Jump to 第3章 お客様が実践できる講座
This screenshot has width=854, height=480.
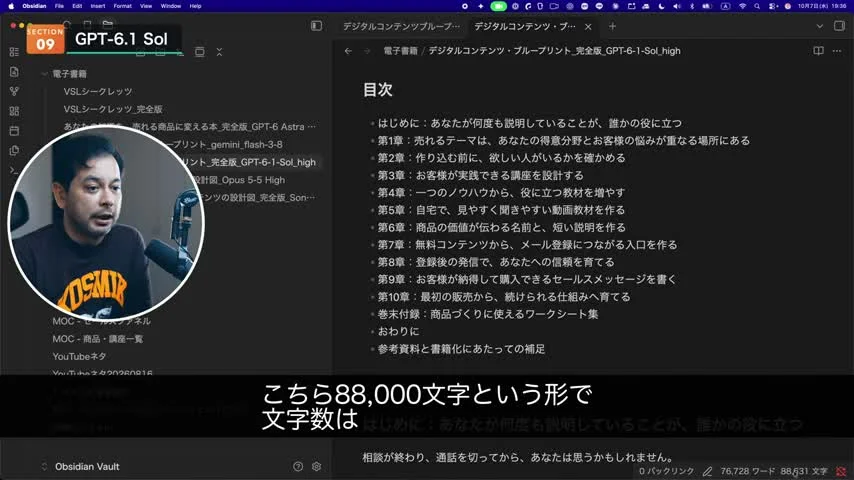pyautogui.click(x=480, y=175)
